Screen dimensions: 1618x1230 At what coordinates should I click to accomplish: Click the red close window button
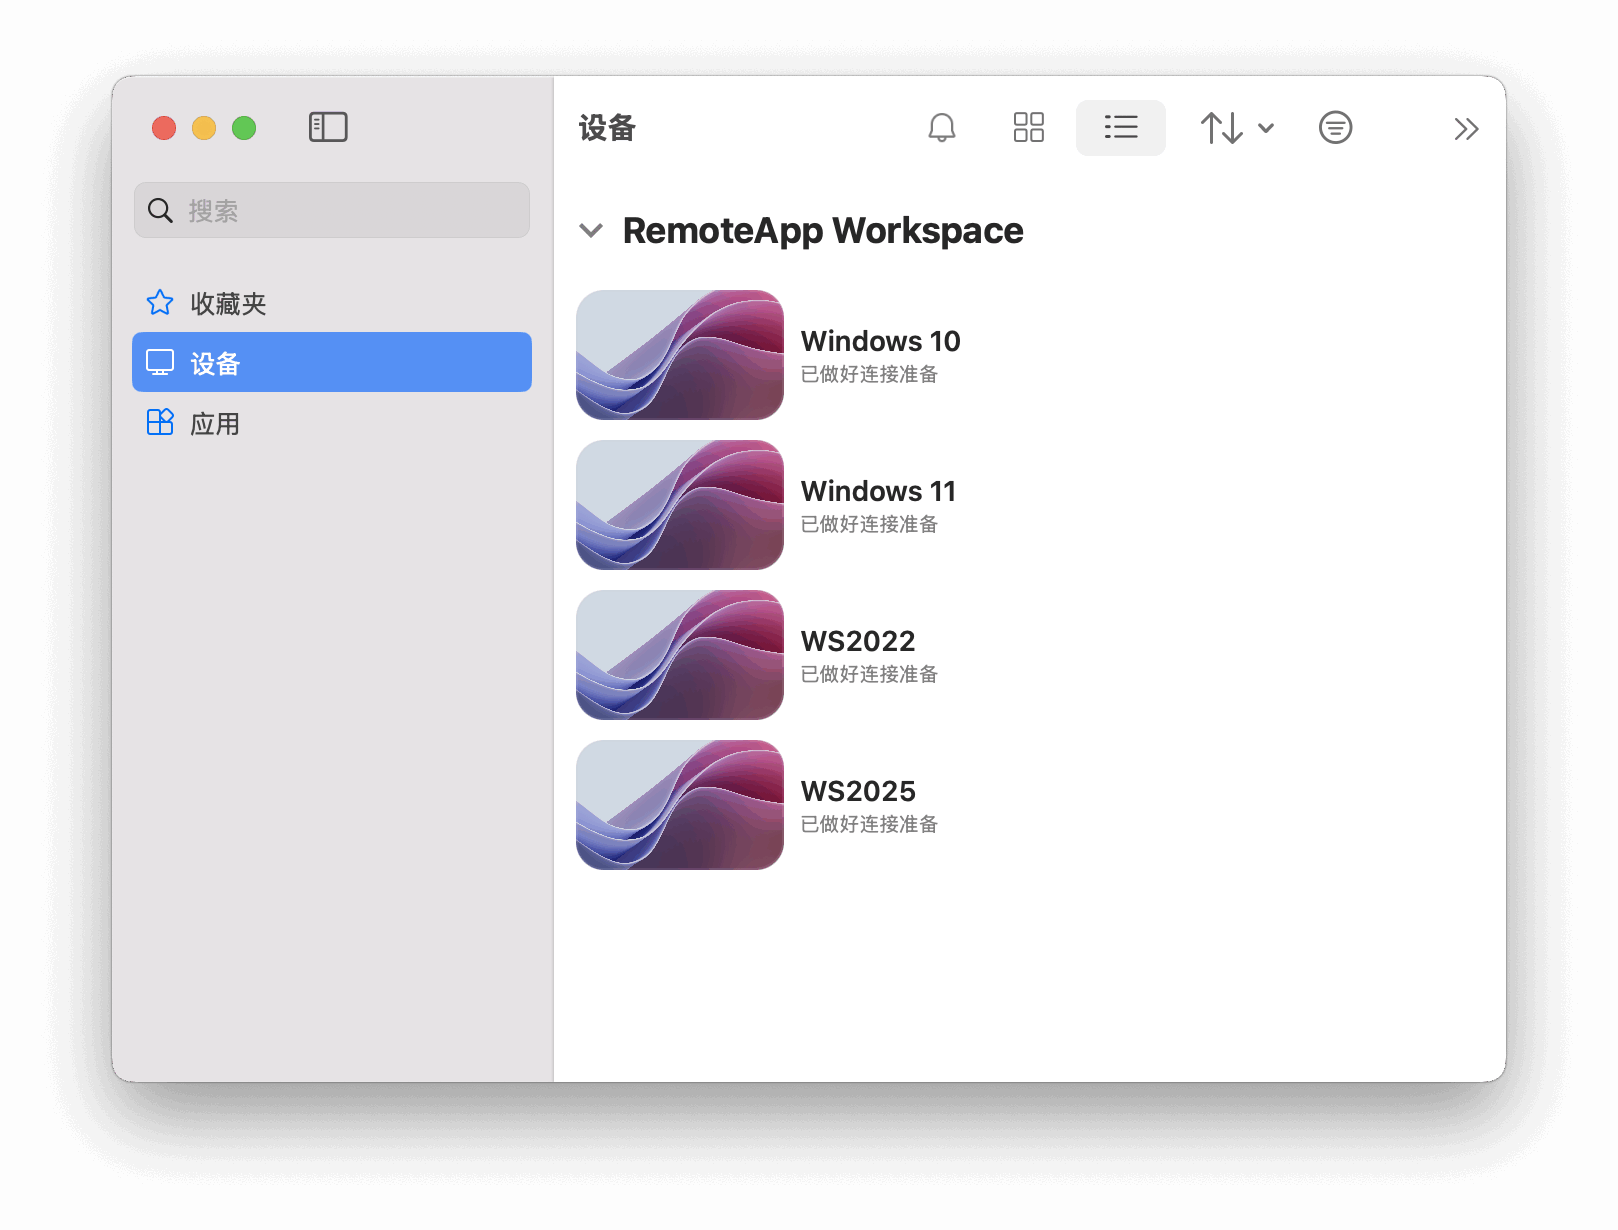coord(164,128)
